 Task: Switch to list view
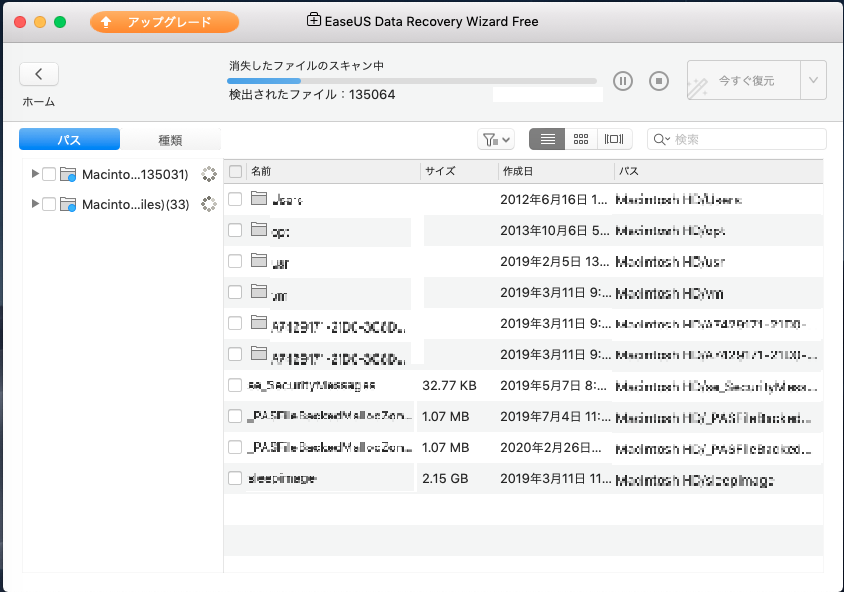pyautogui.click(x=547, y=139)
